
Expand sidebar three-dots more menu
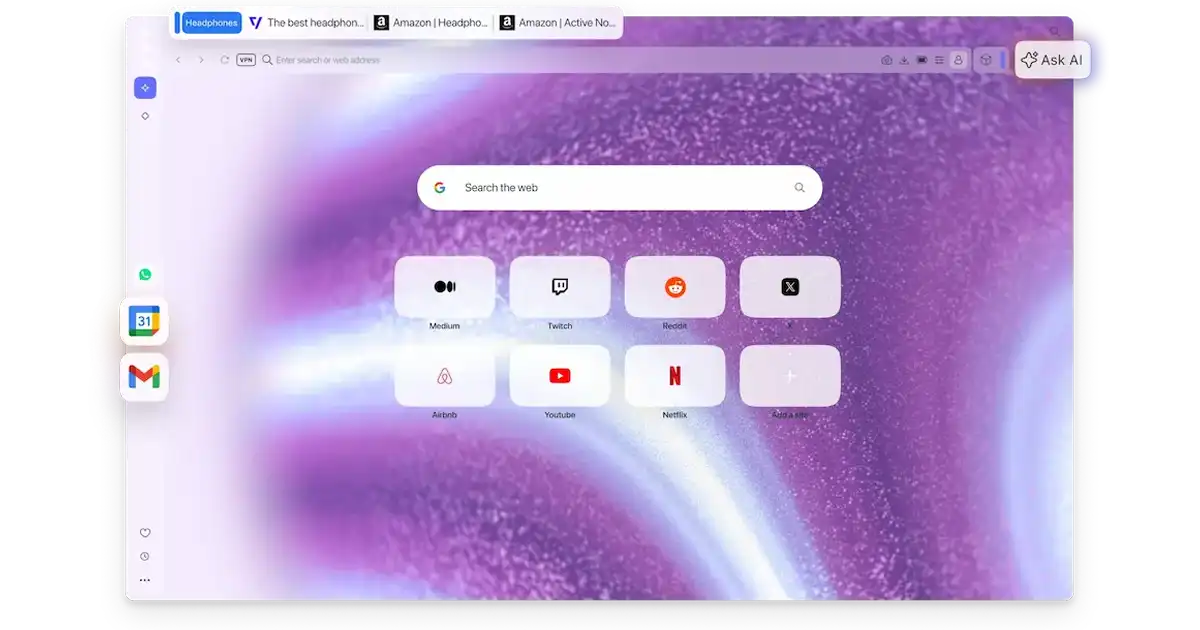(145, 580)
